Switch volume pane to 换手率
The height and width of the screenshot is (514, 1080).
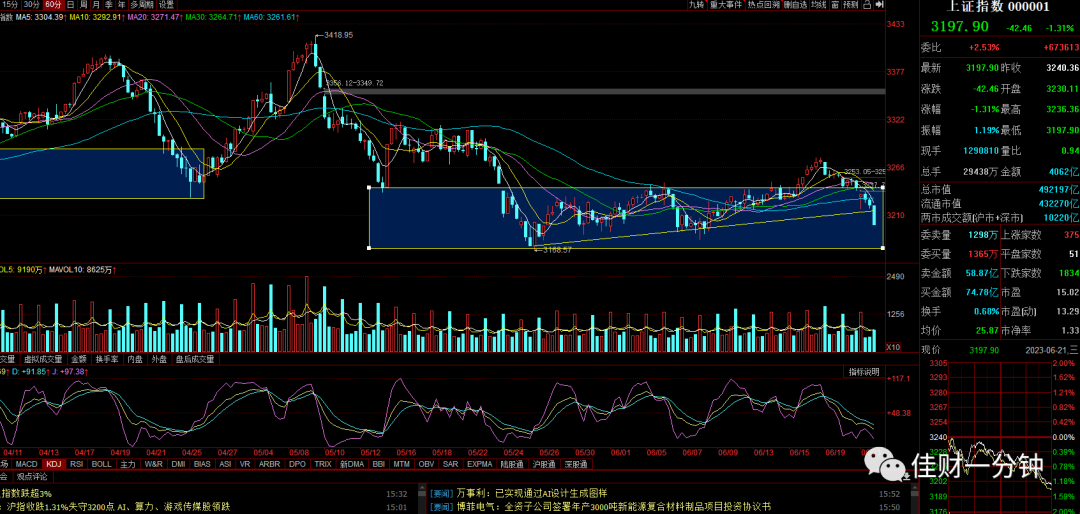(x=107, y=359)
